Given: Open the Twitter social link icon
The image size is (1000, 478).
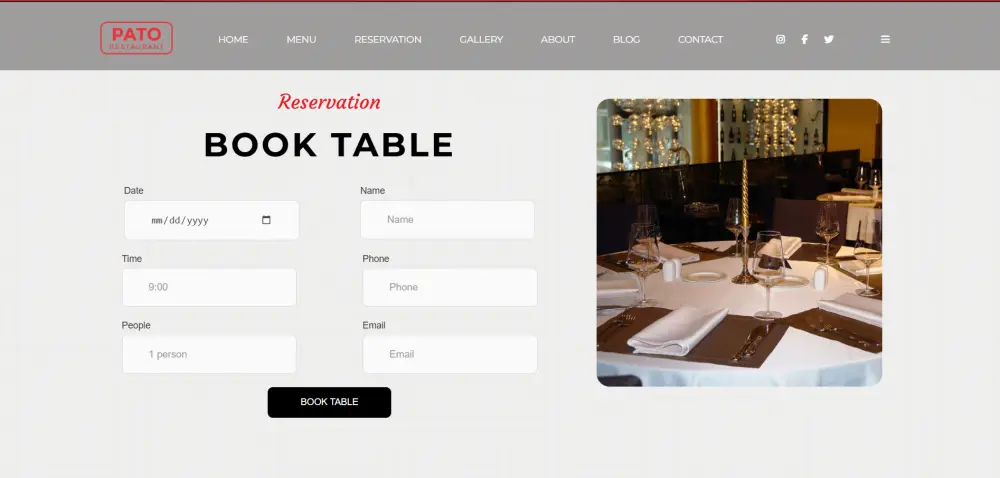Looking at the screenshot, I should point(828,40).
